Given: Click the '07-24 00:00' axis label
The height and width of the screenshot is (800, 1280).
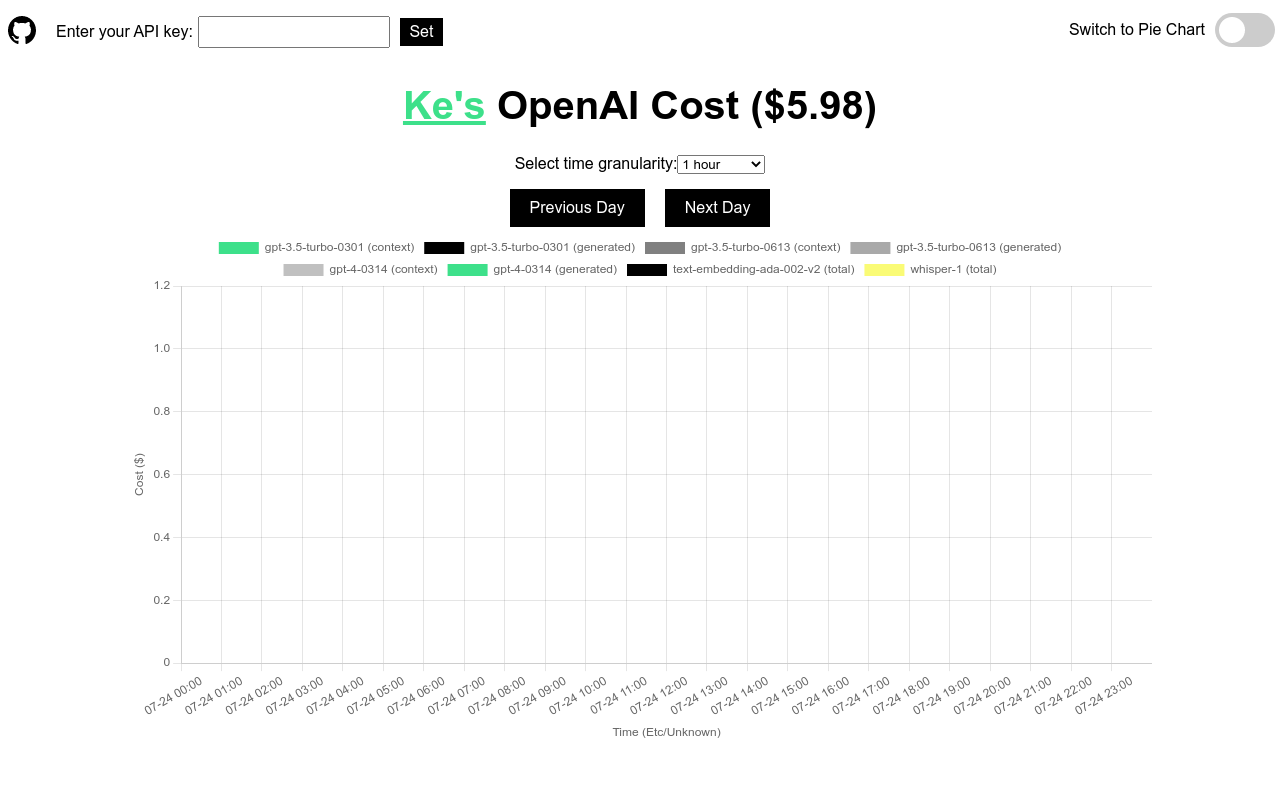Looking at the screenshot, I should point(175,694).
